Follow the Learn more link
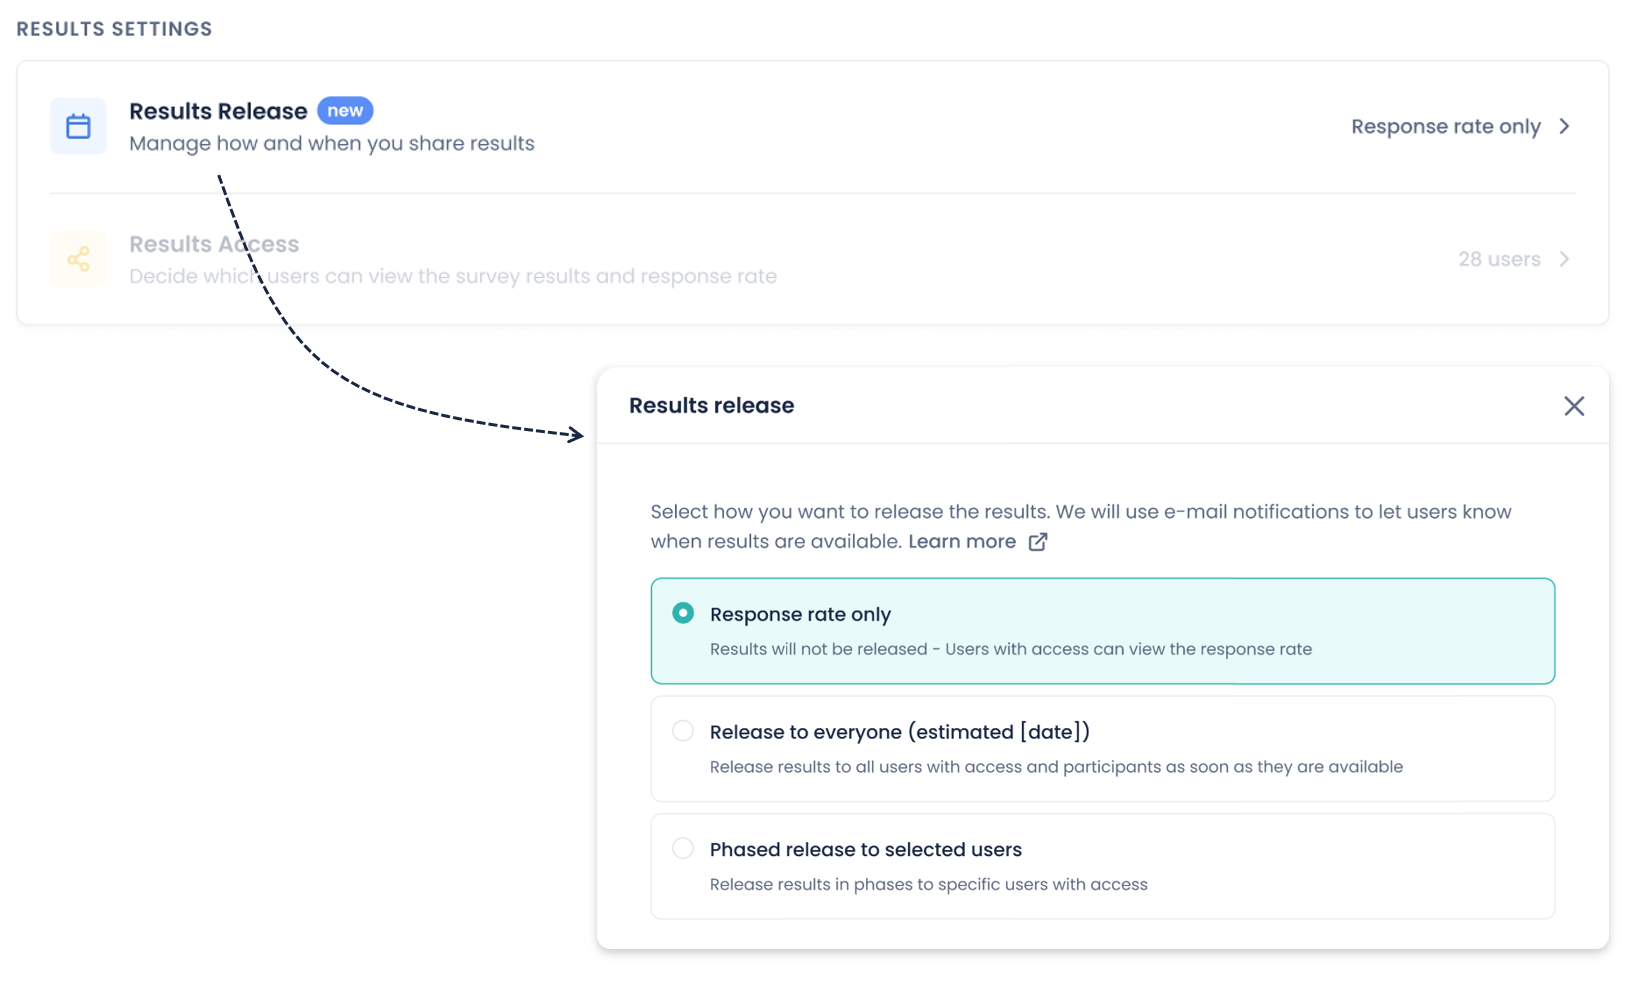 [962, 542]
